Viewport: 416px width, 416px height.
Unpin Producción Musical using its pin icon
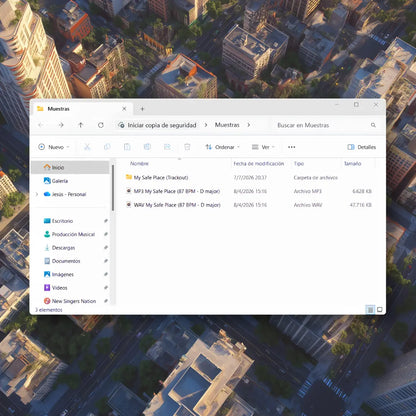click(106, 234)
